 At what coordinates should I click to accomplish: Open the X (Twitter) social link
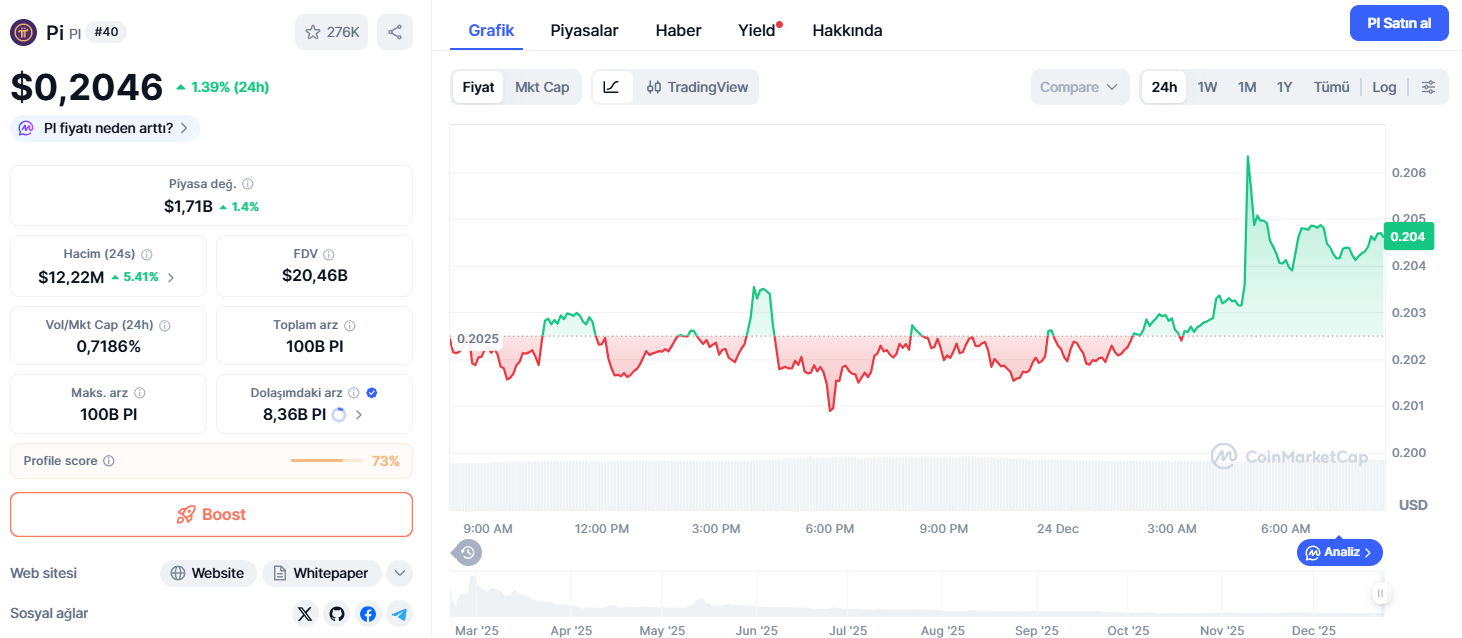pyautogui.click(x=305, y=614)
